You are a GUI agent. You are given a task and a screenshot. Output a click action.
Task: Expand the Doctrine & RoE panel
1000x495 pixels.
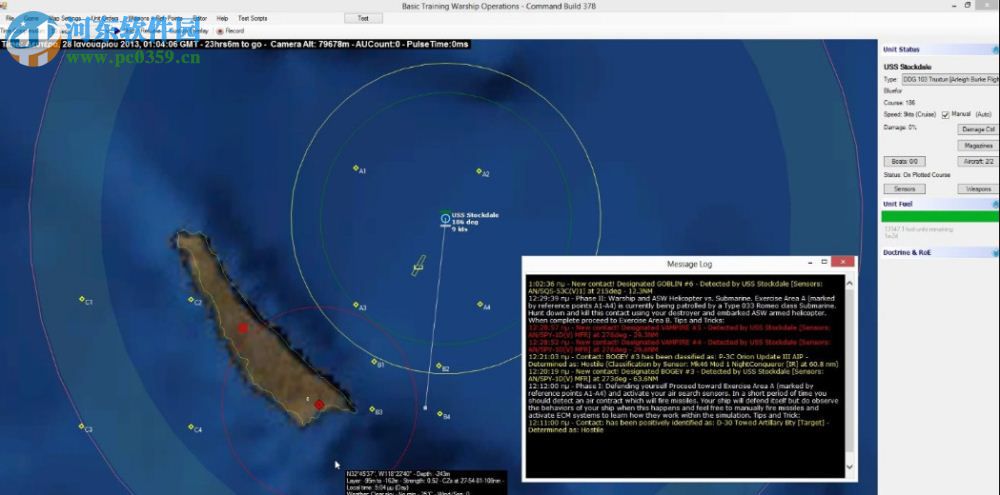point(995,253)
